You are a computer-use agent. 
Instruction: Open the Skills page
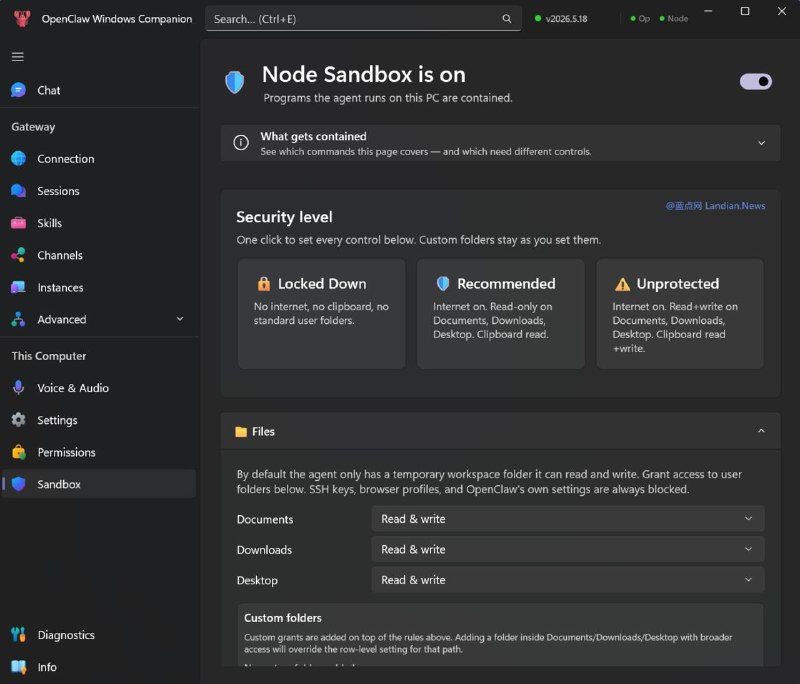click(x=99, y=223)
